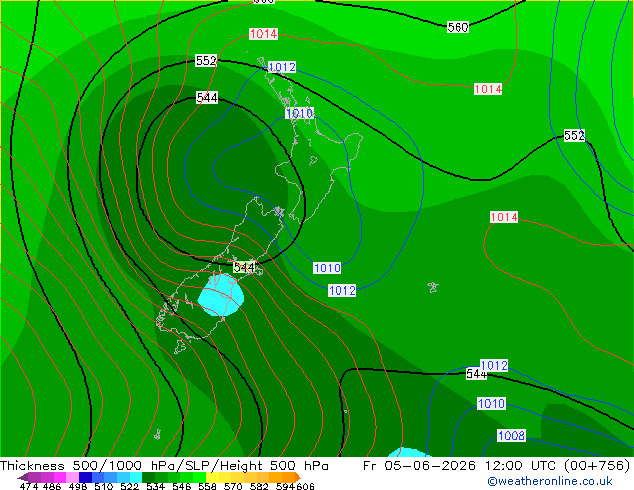The height and width of the screenshot is (490, 634).
Task: Click the darkest green legend swatch above 534
Action: click(148, 477)
